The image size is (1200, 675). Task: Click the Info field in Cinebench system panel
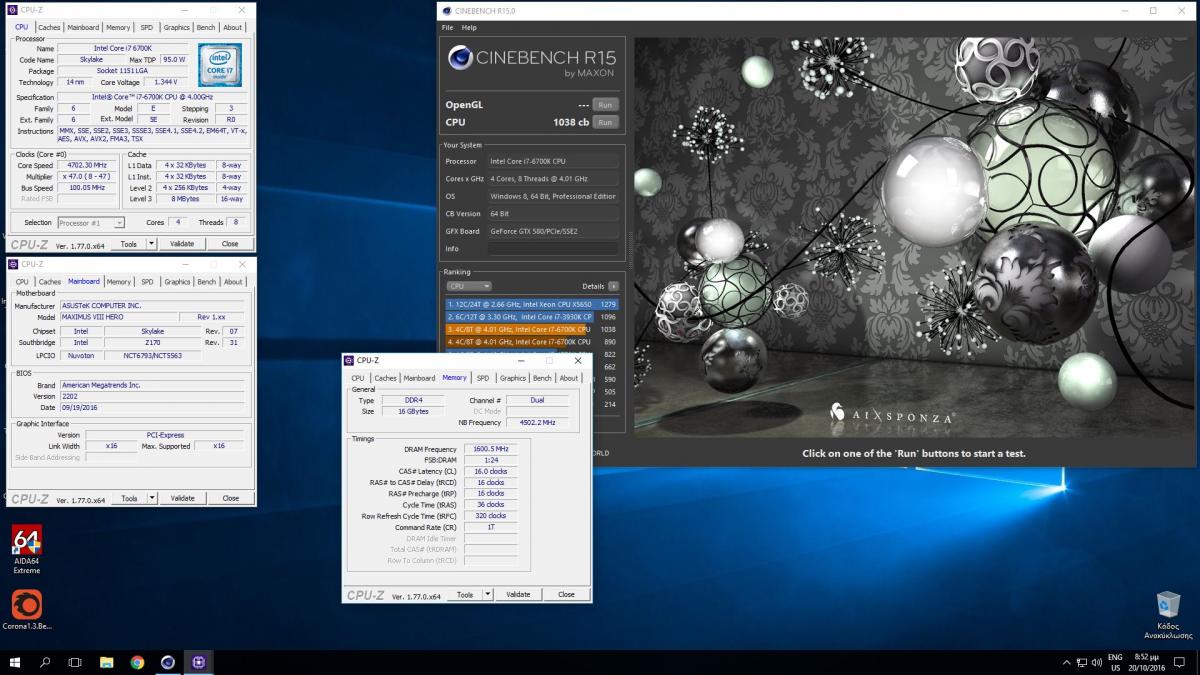tap(553, 249)
